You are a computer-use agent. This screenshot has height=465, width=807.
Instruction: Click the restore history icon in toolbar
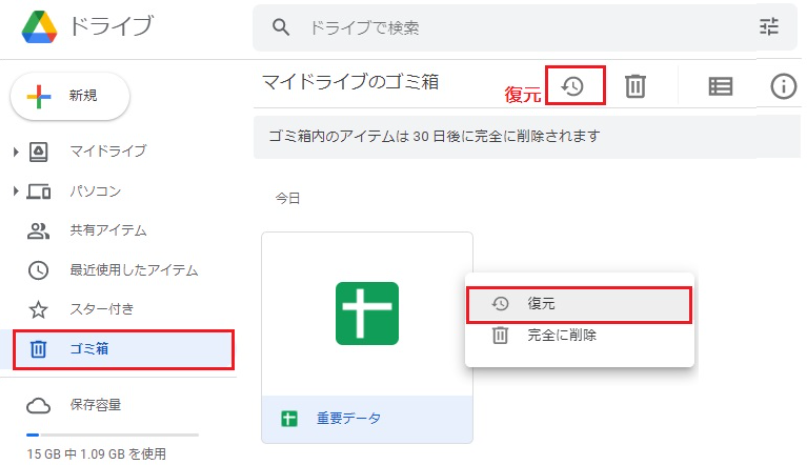tap(573, 86)
